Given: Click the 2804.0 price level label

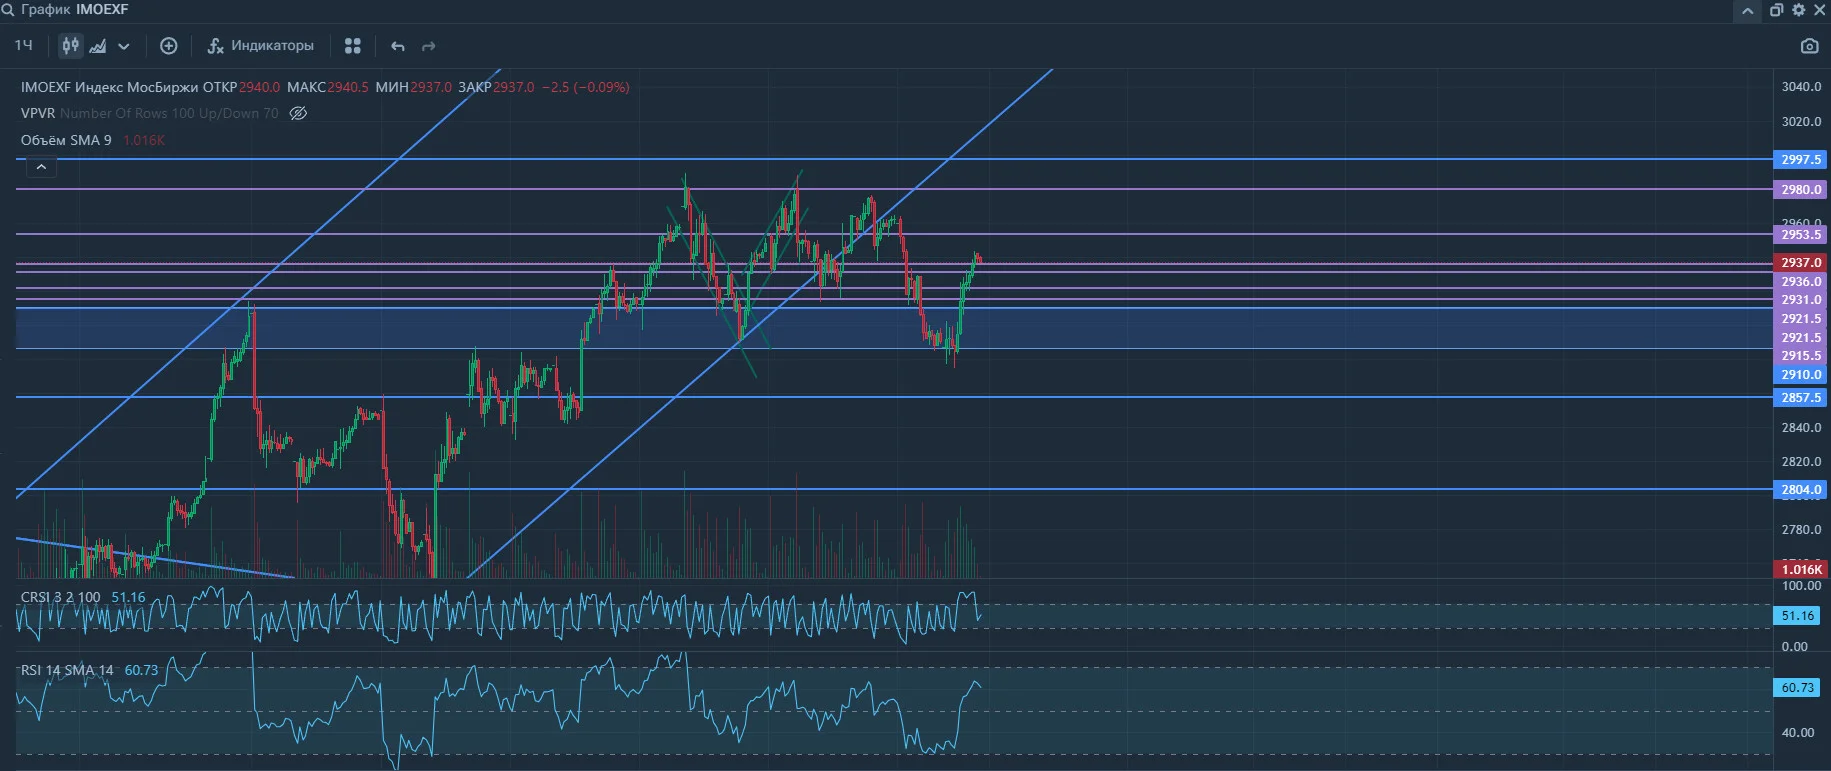Looking at the screenshot, I should tap(1801, 489).
